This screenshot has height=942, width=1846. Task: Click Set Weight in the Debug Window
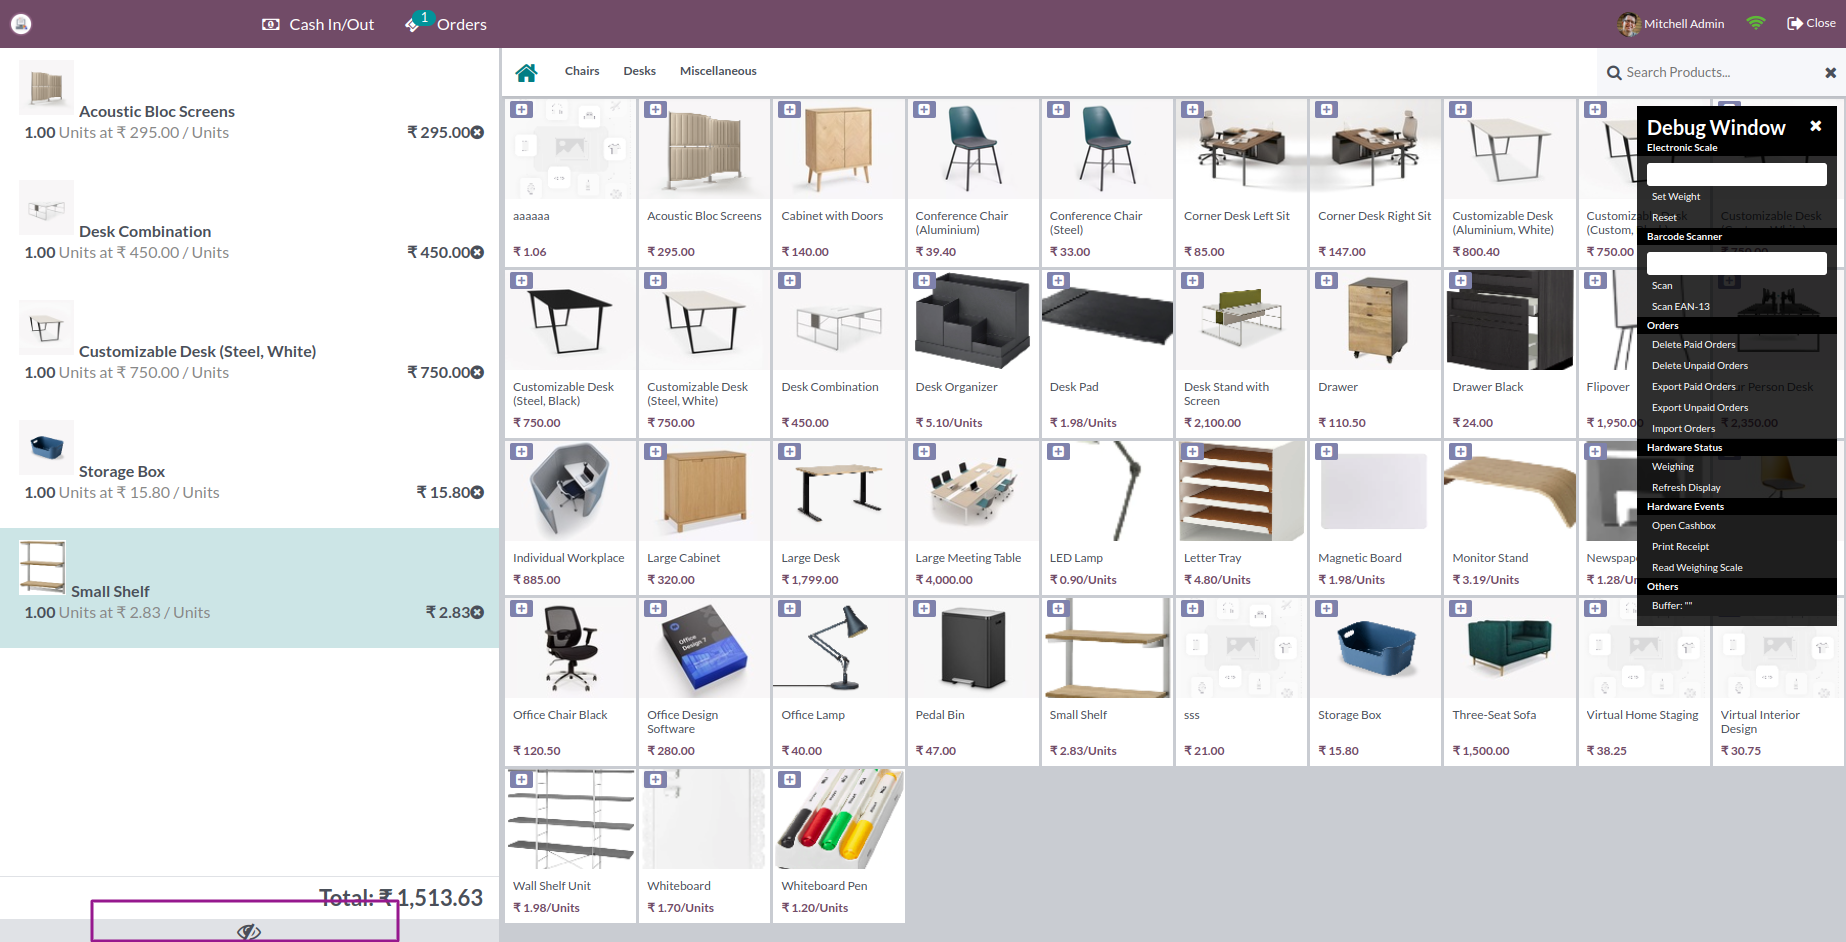pyautogui.click(x=1675, y=196)
